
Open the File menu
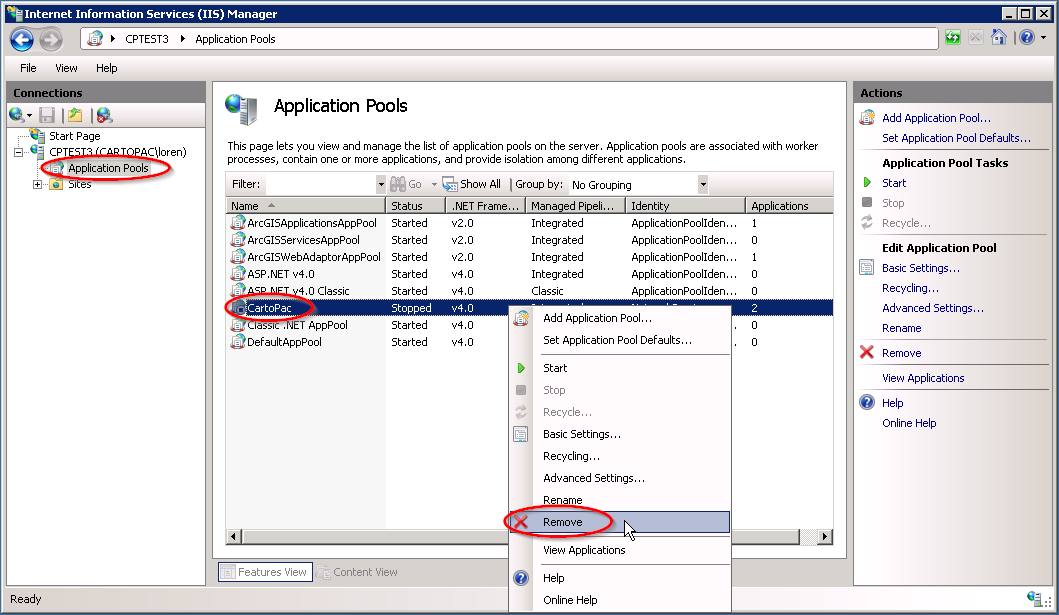(28, 68)
